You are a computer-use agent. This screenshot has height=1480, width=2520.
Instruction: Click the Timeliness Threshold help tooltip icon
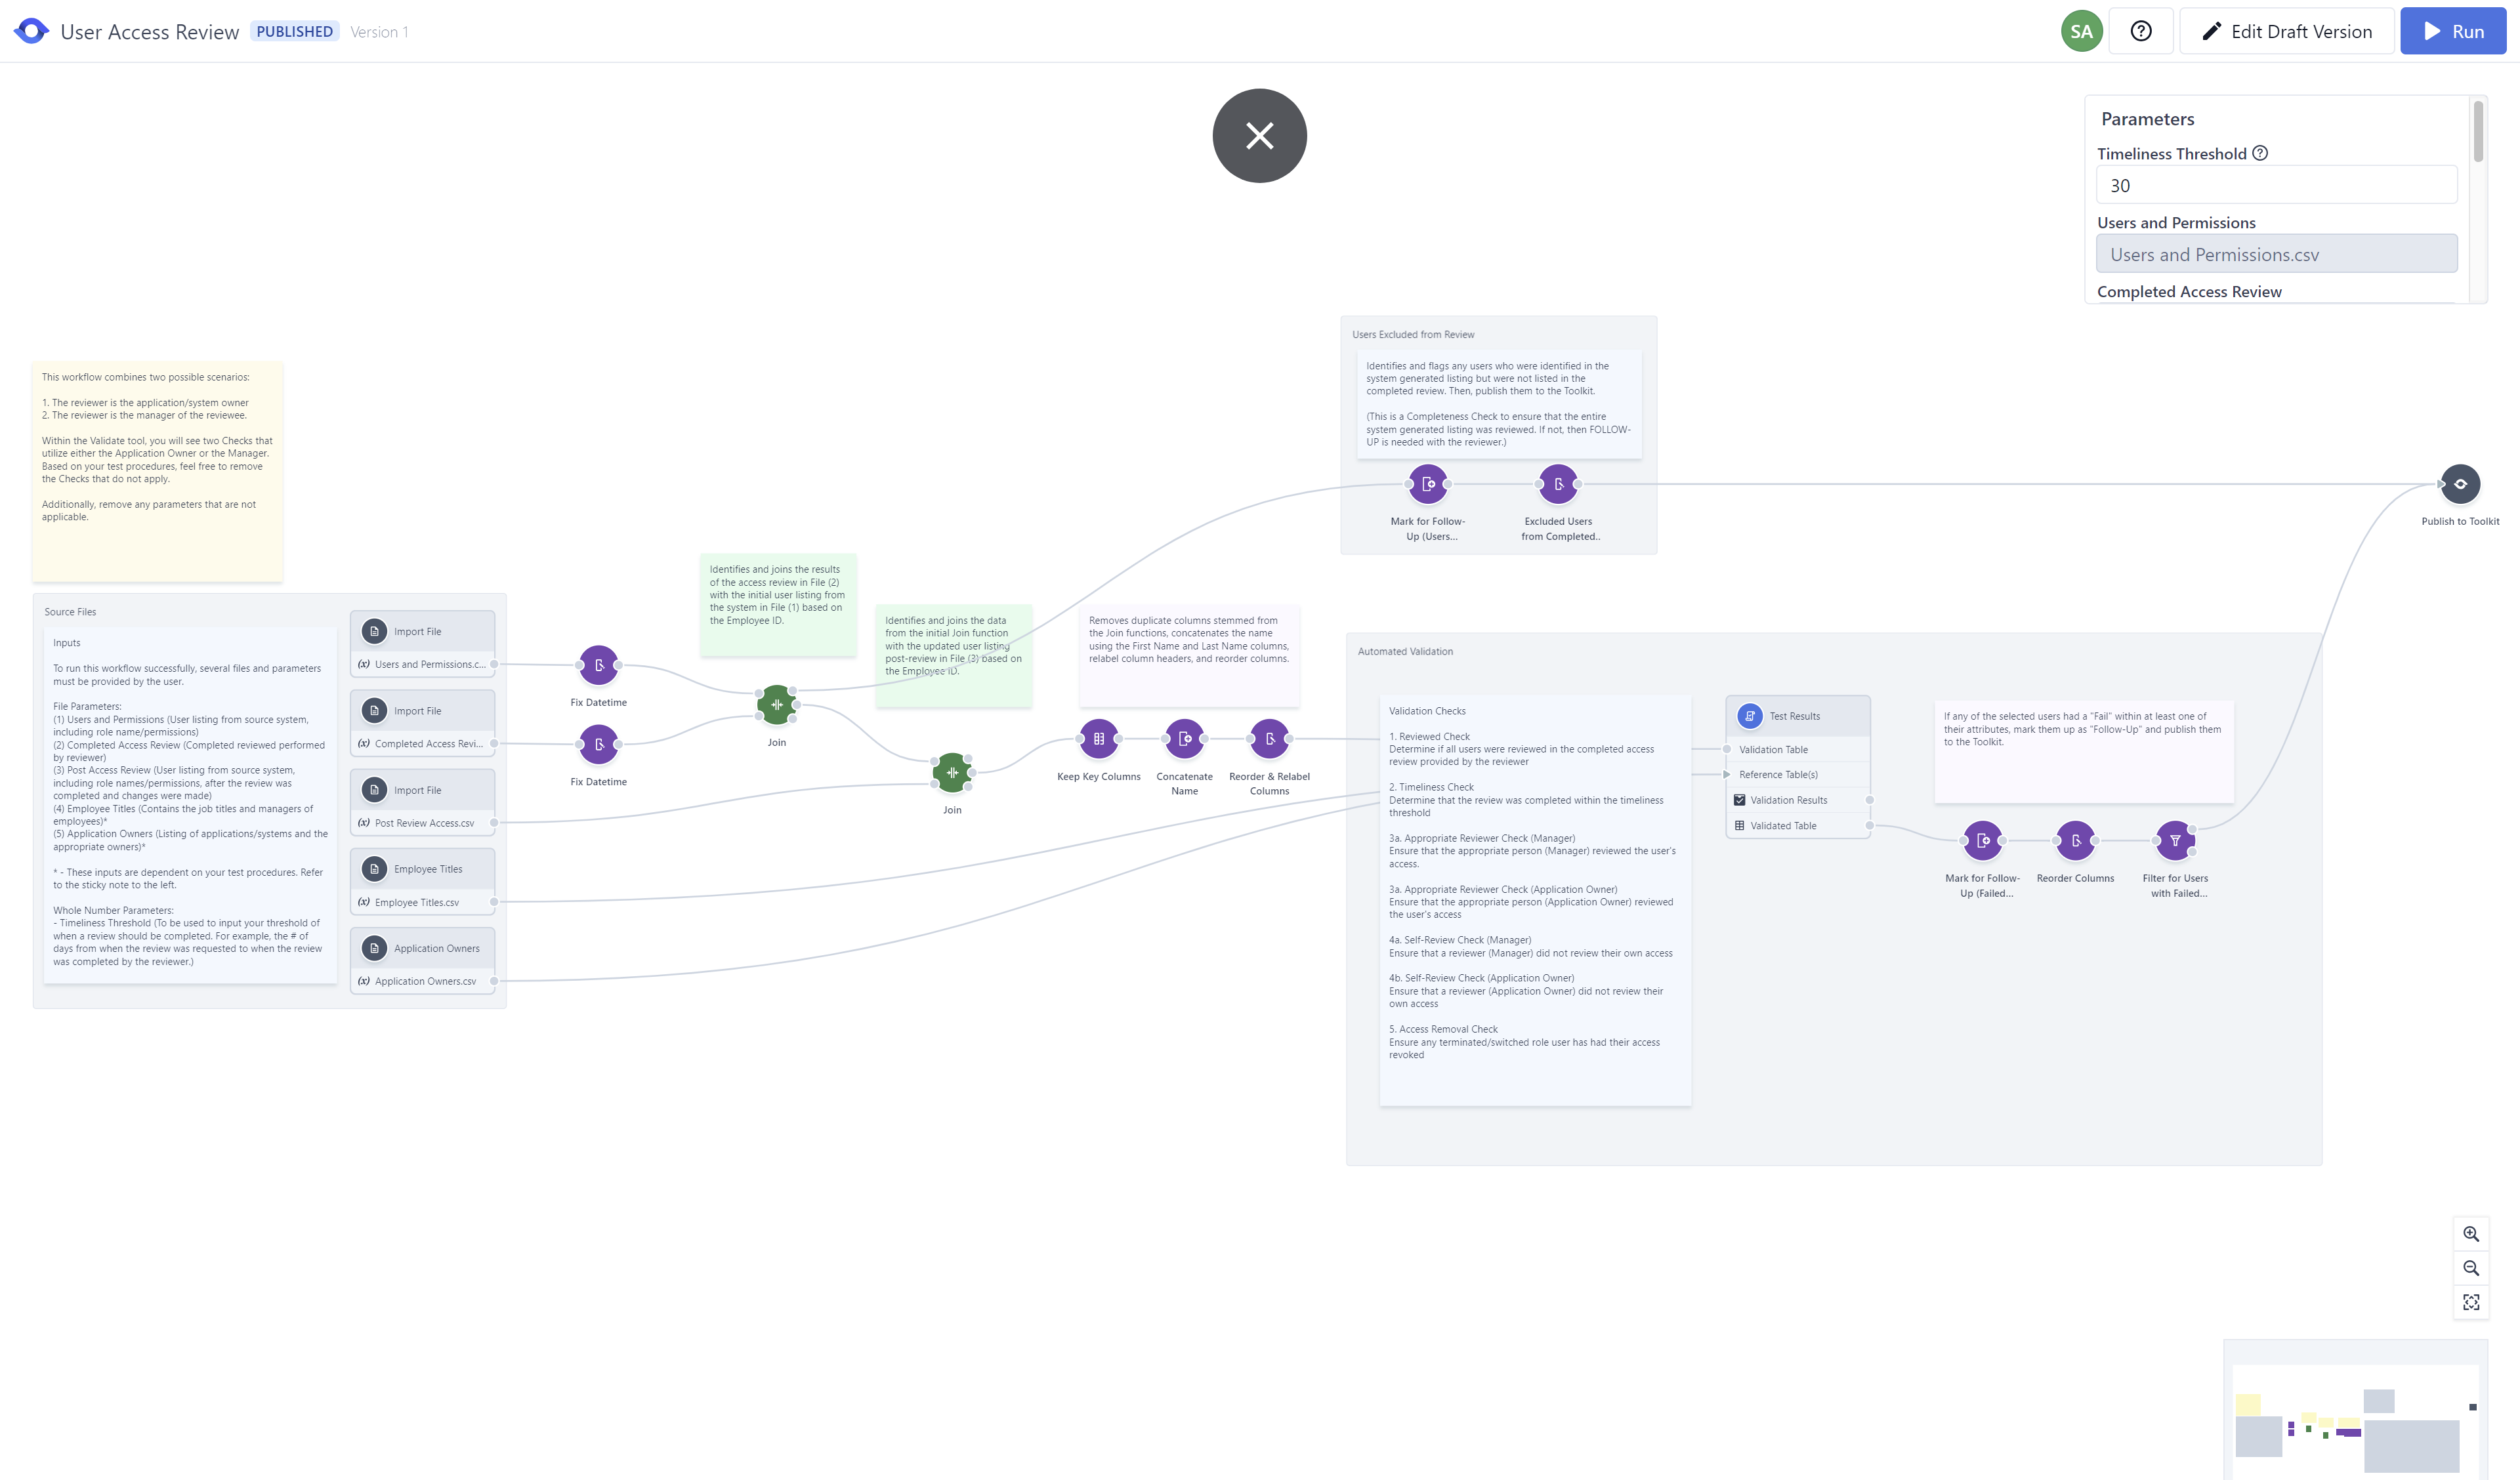click(2260, 153)
